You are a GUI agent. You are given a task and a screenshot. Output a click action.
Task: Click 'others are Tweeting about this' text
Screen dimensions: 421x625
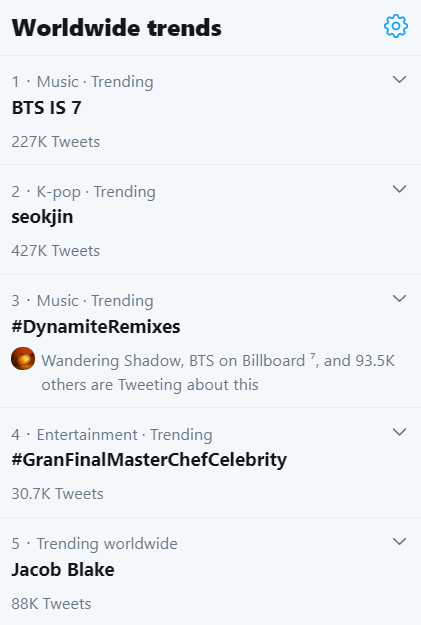click(x=150, y=385)
